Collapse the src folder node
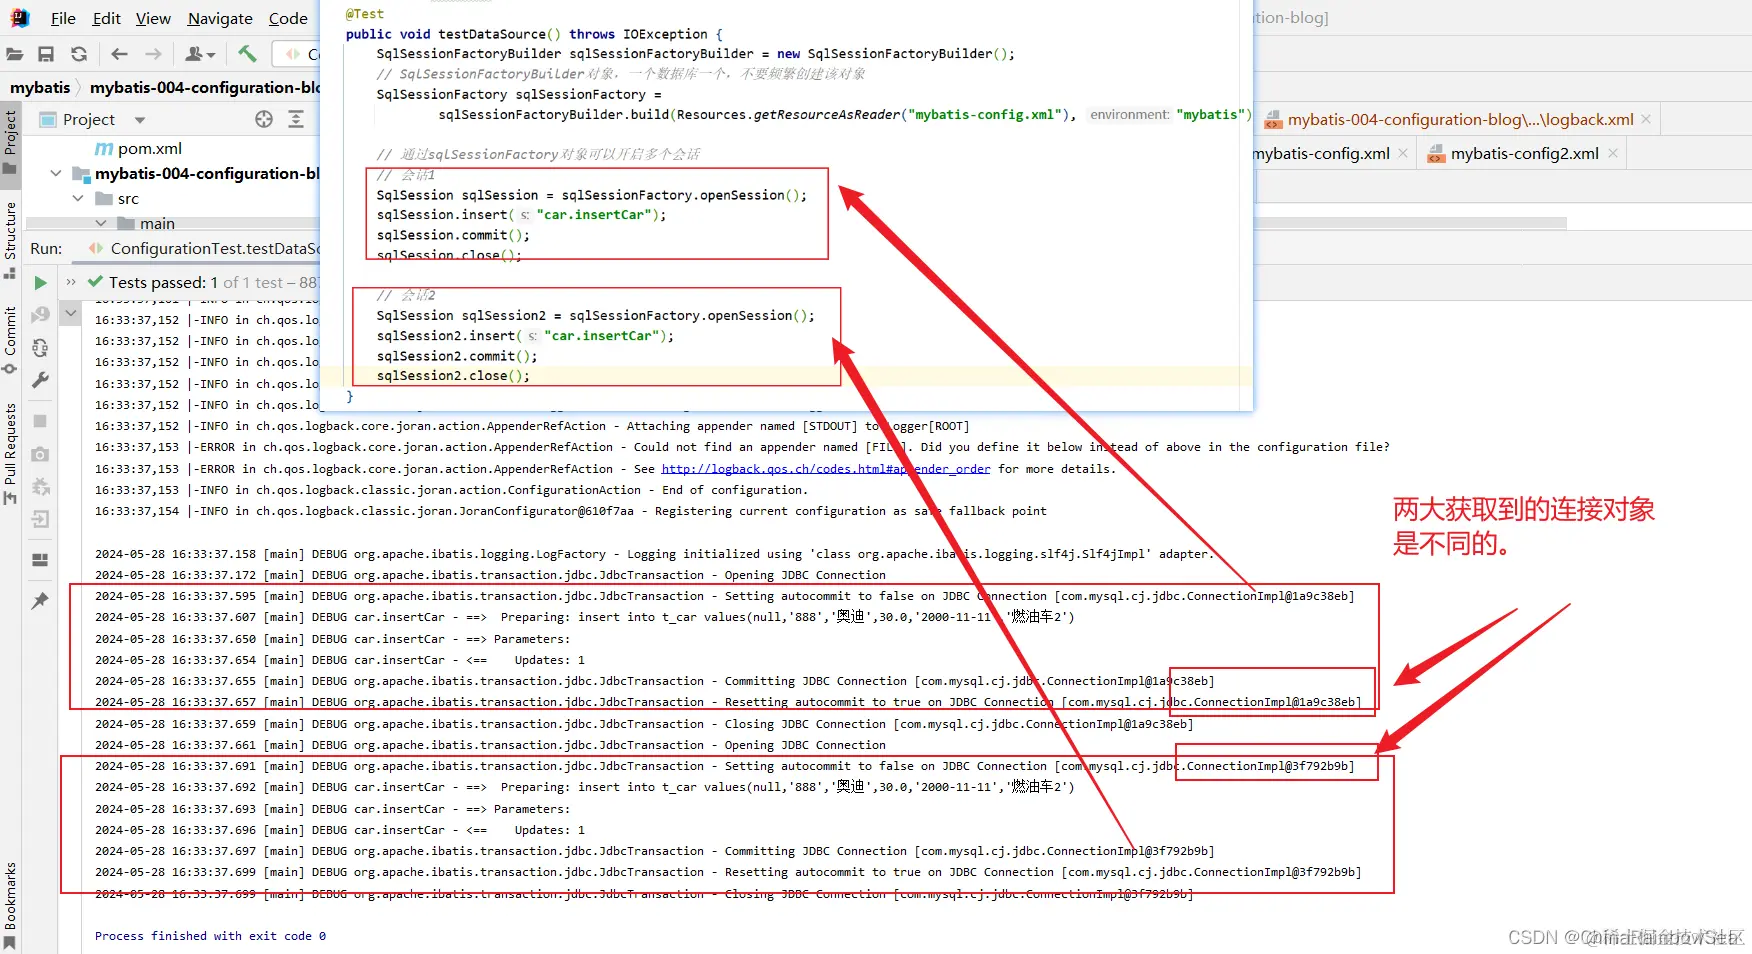Screen dimensions: 1752x954 click(x=78, y=198)
